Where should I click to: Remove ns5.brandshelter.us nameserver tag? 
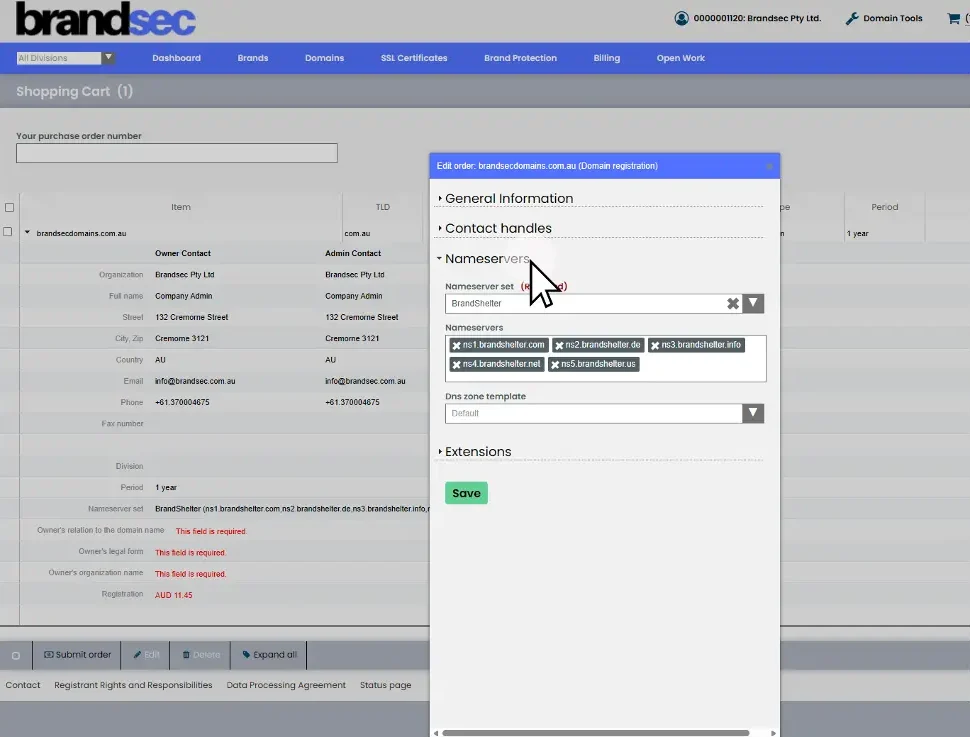tap(555, 365)
